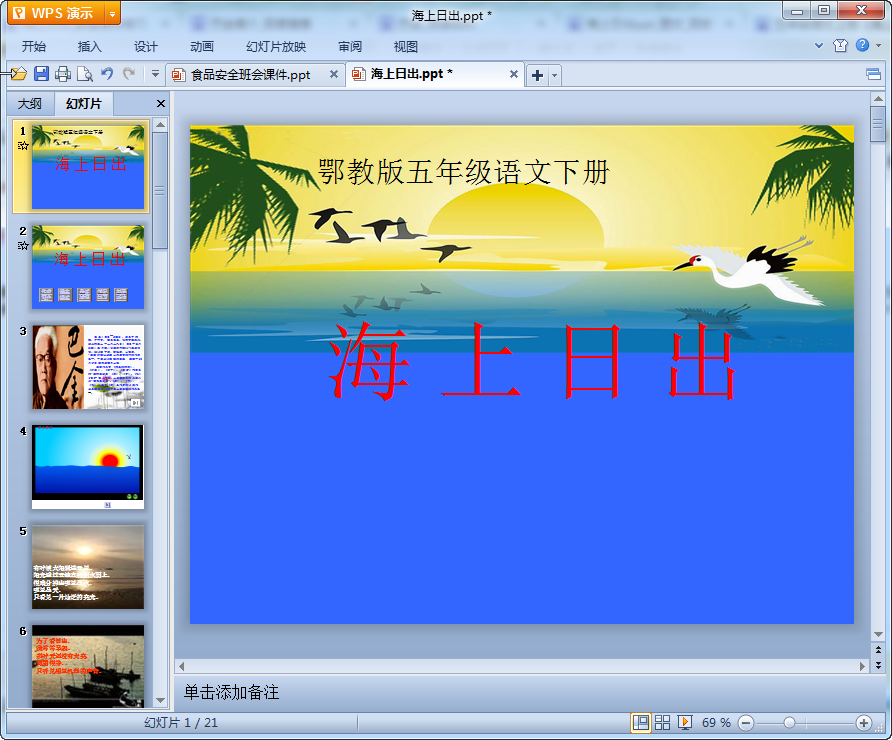This screenshot has height=740, width=892.
Task: Maximize the WPS window
Action: (x=824, y=11)
